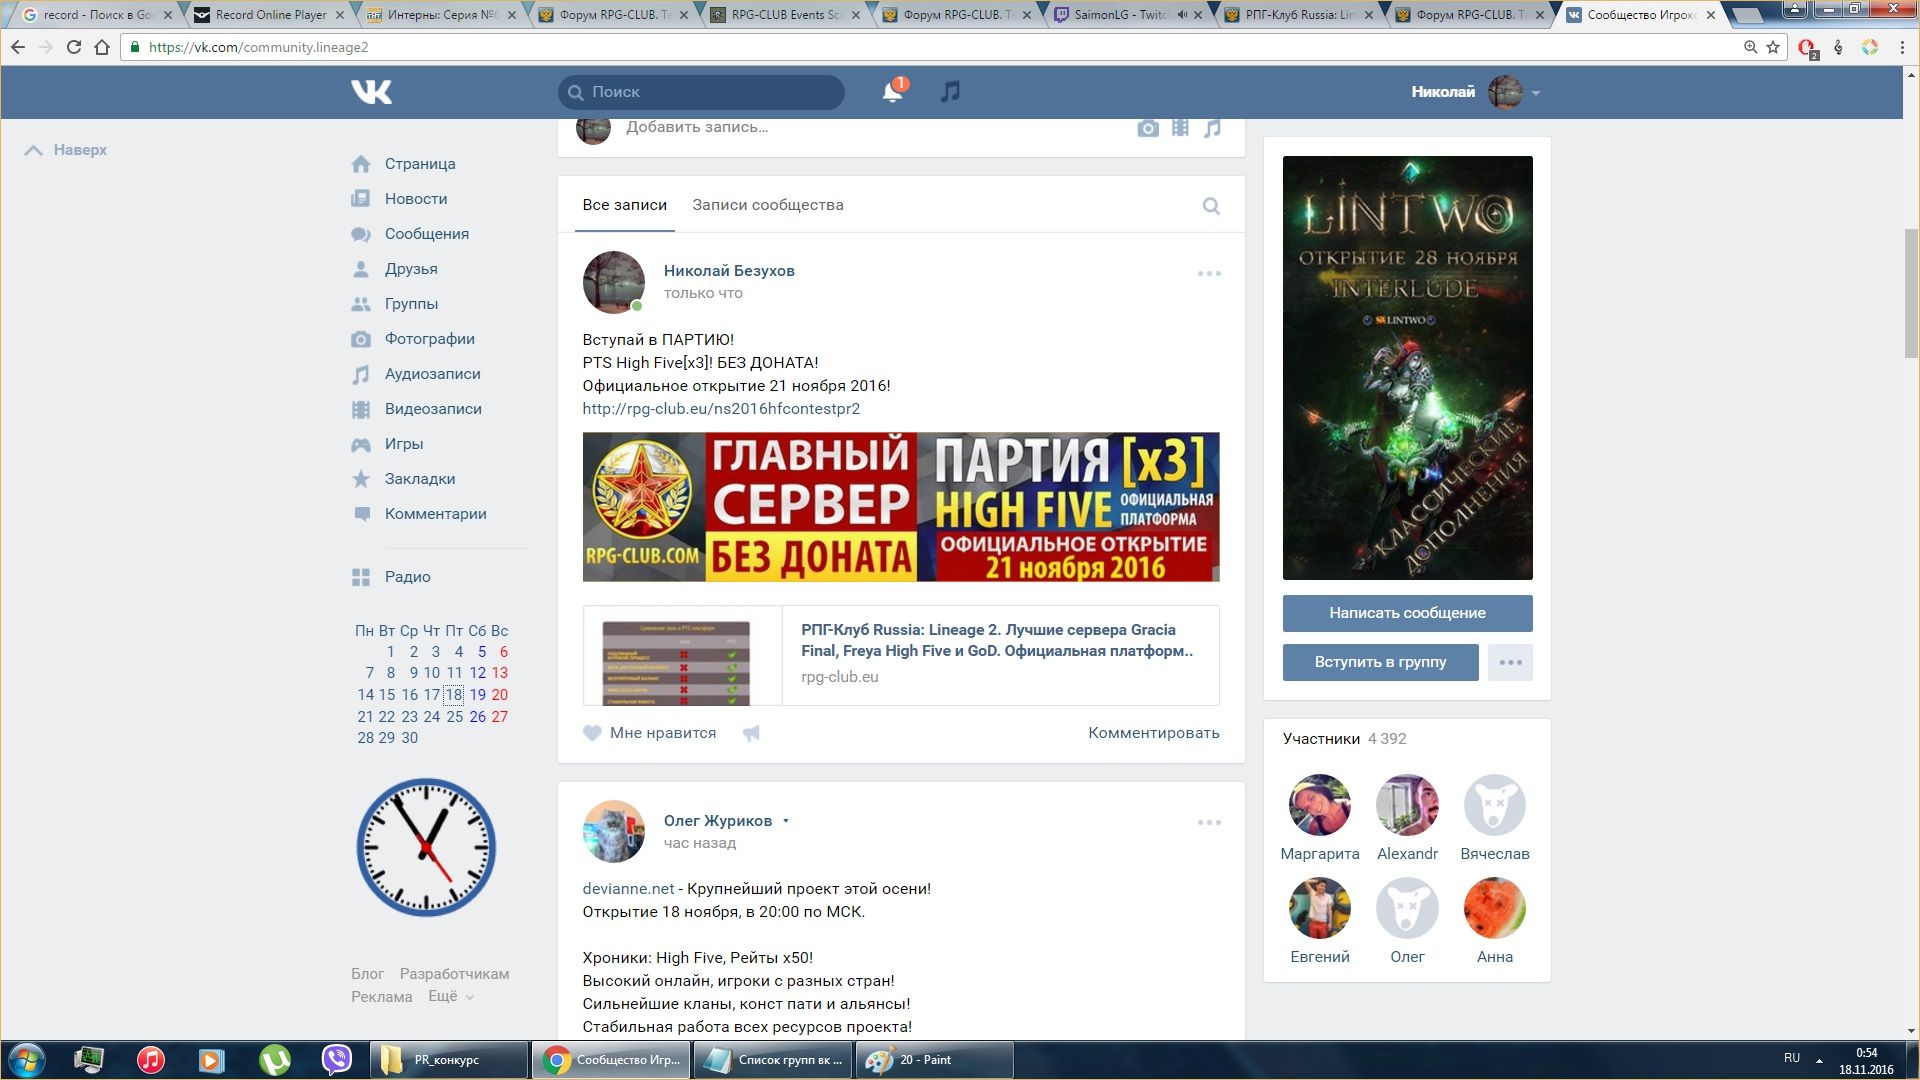Open Сообщения in left sidebar
The height and width of the screenshot is (1080, 1920).
(x=426, y=234)
